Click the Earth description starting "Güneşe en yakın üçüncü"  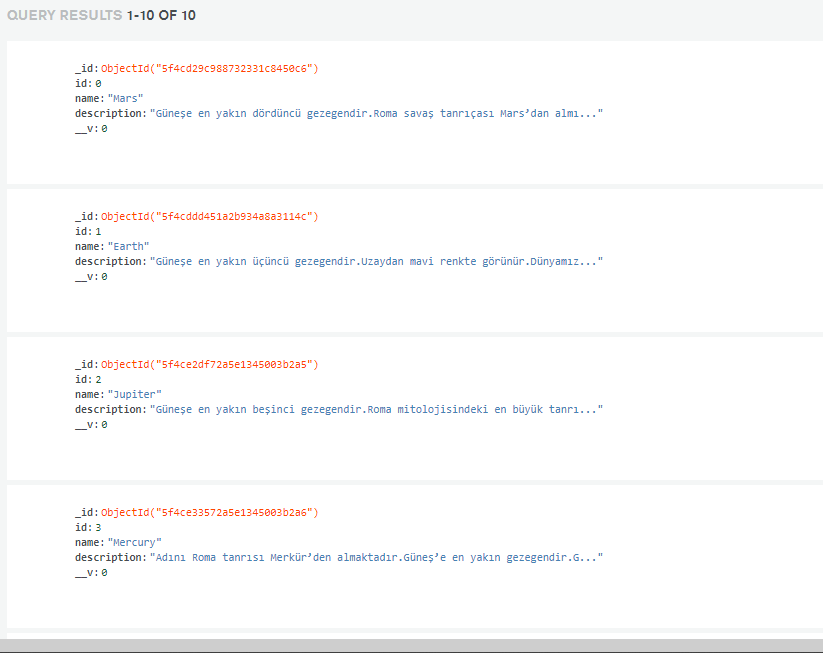(376, 261)
